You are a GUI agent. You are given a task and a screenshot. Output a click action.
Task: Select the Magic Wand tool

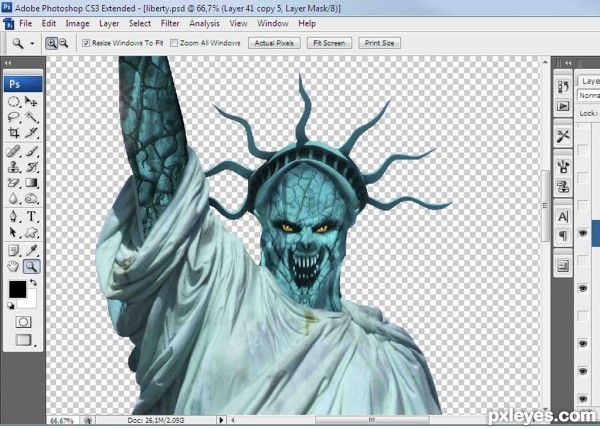(31, 117)
